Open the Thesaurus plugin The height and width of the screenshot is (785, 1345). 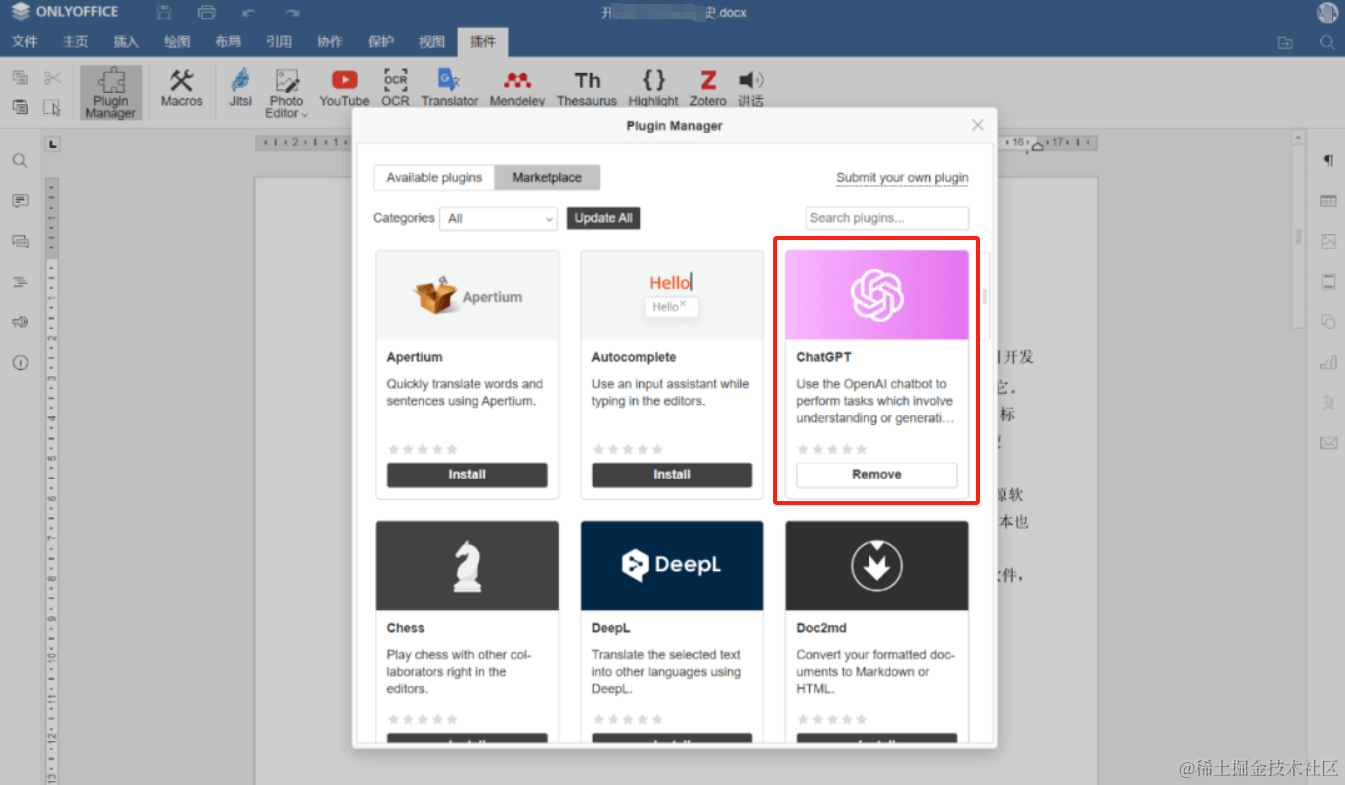(587, 88)
